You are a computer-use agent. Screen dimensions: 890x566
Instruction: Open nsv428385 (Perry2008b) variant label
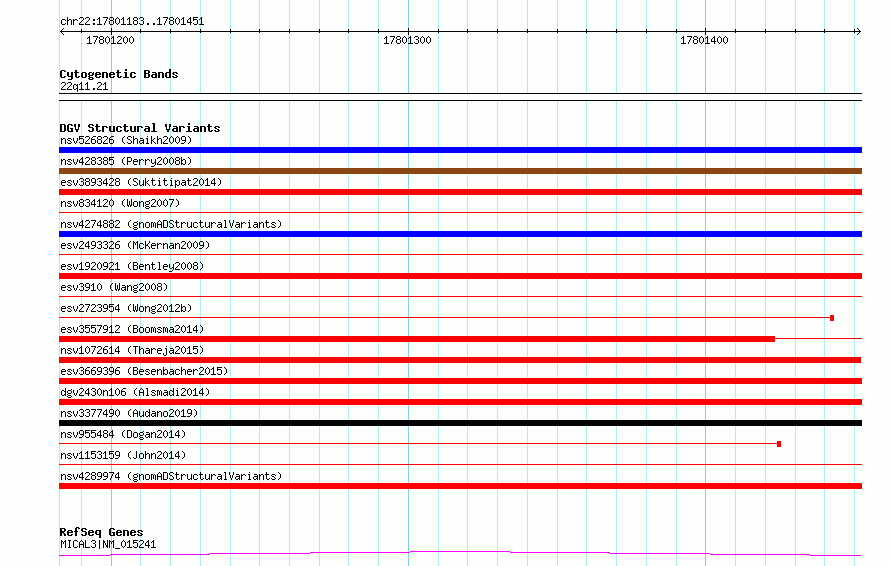[x=126, y=161]
